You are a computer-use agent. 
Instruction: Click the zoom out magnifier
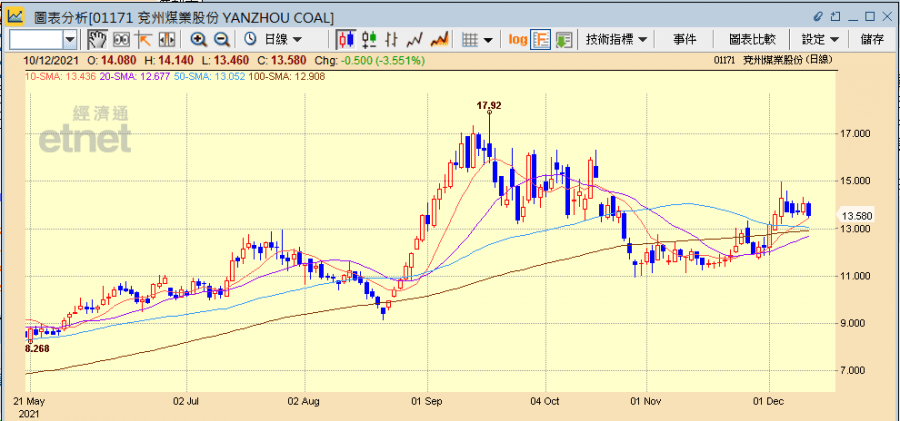point(222,39)
